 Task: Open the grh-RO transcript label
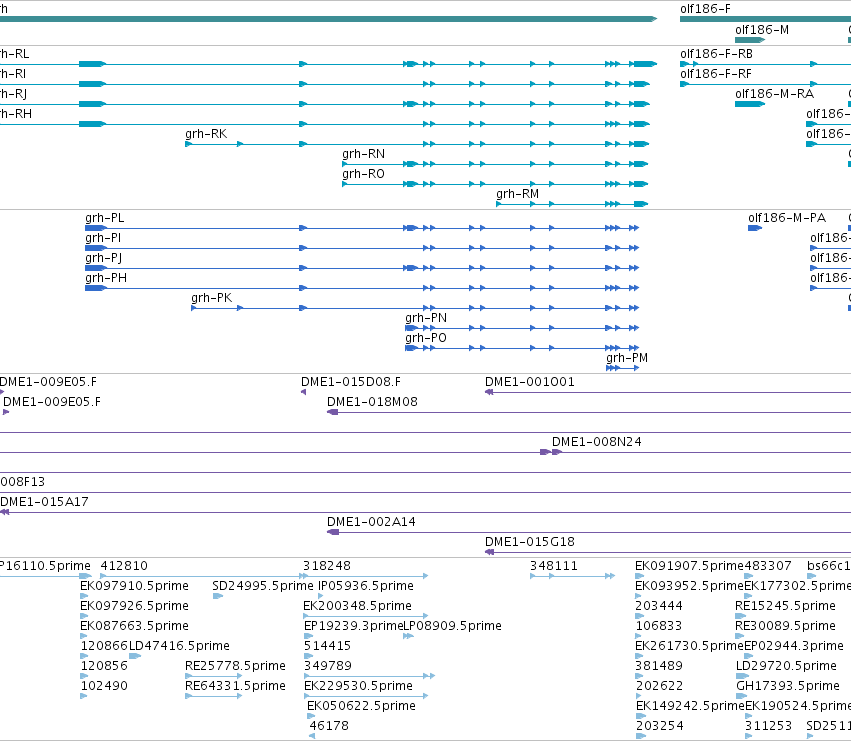tap(363, 174)
